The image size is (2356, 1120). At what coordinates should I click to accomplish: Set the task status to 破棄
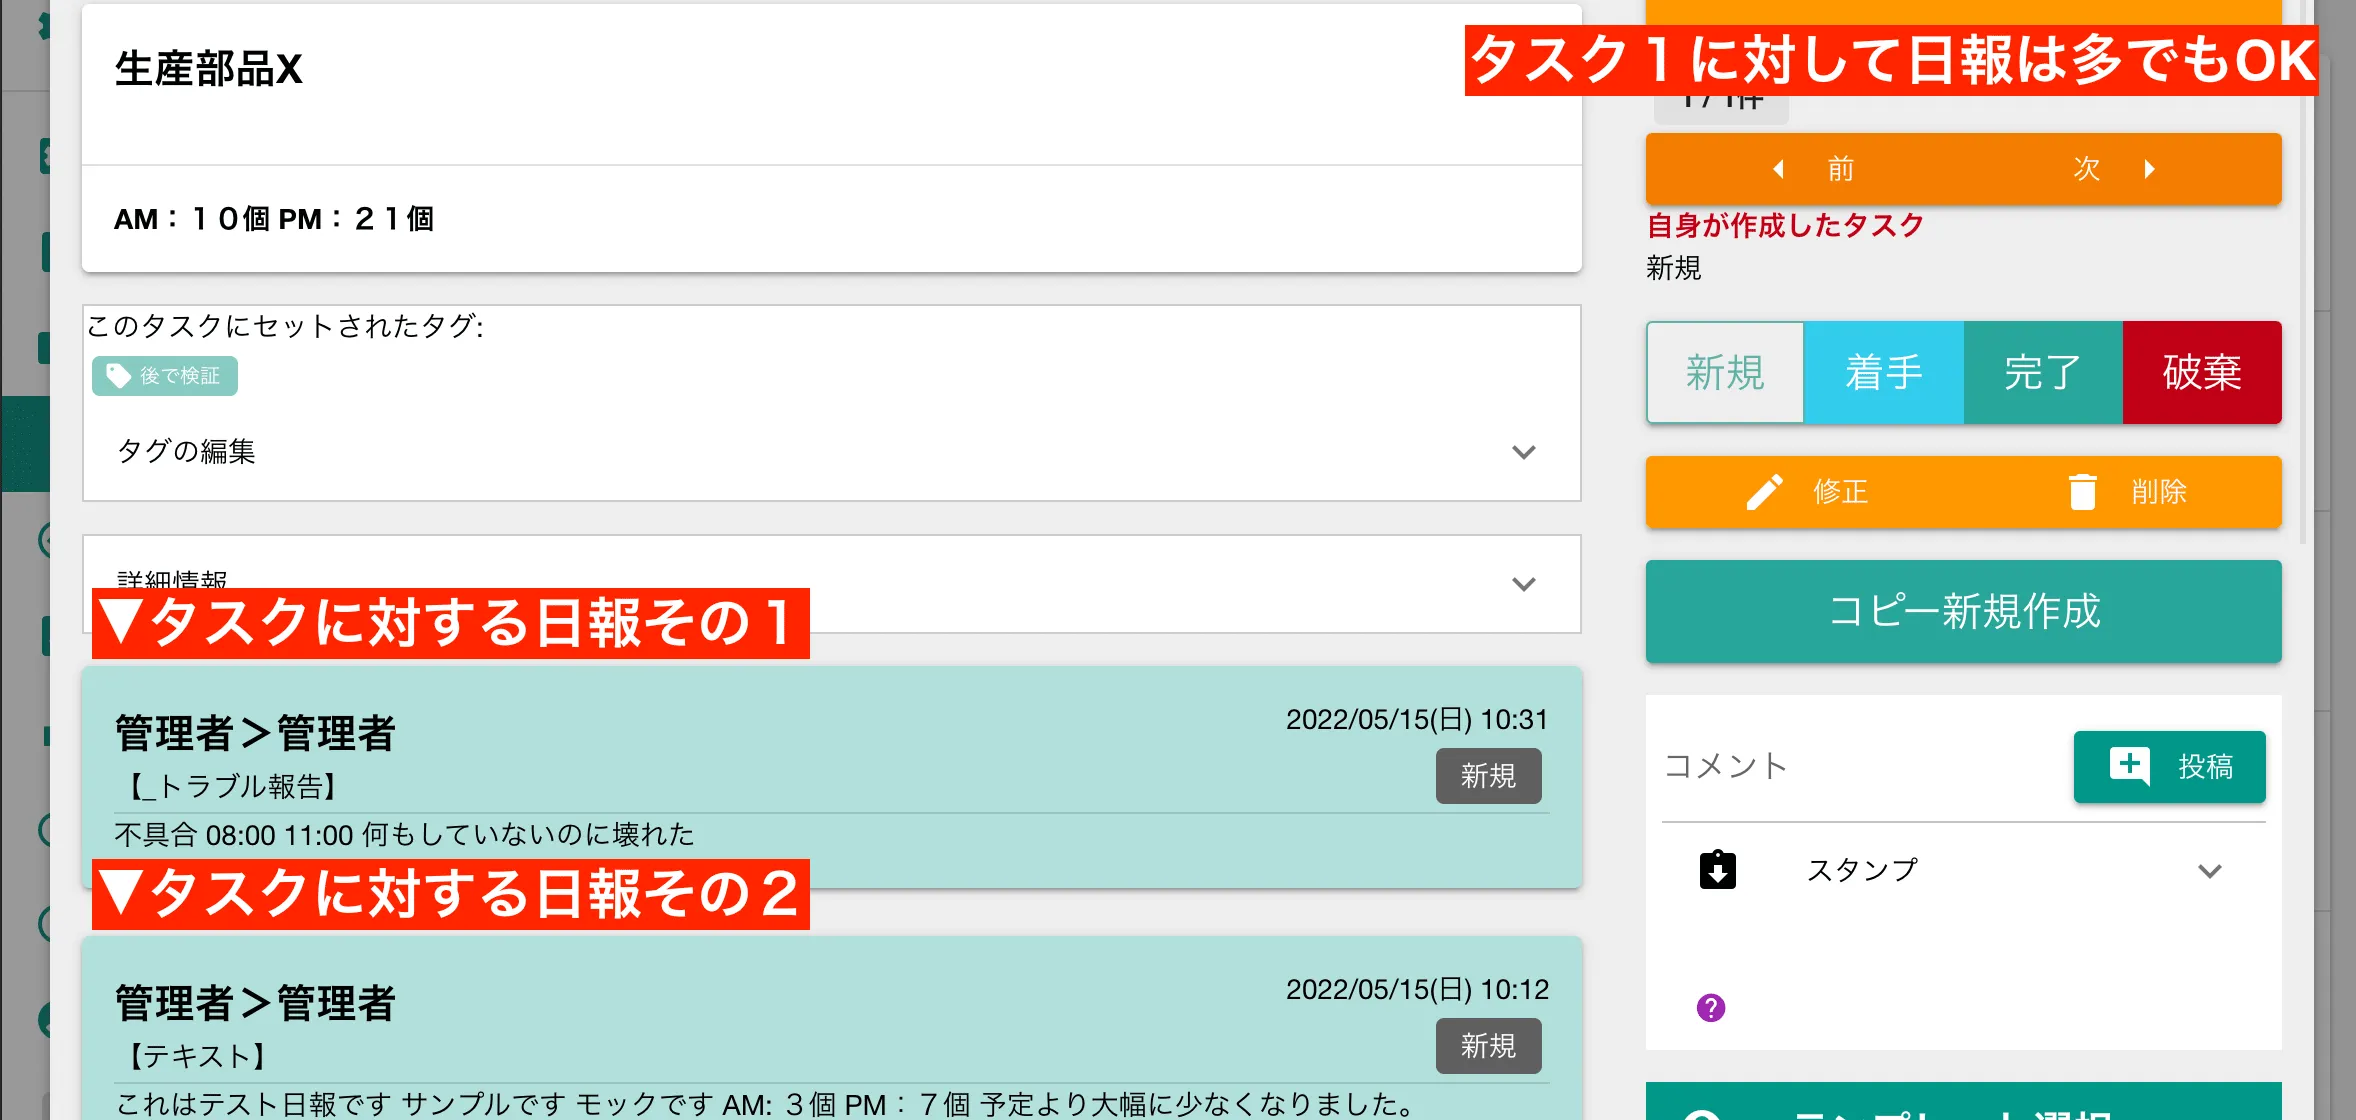point(2200,372)
